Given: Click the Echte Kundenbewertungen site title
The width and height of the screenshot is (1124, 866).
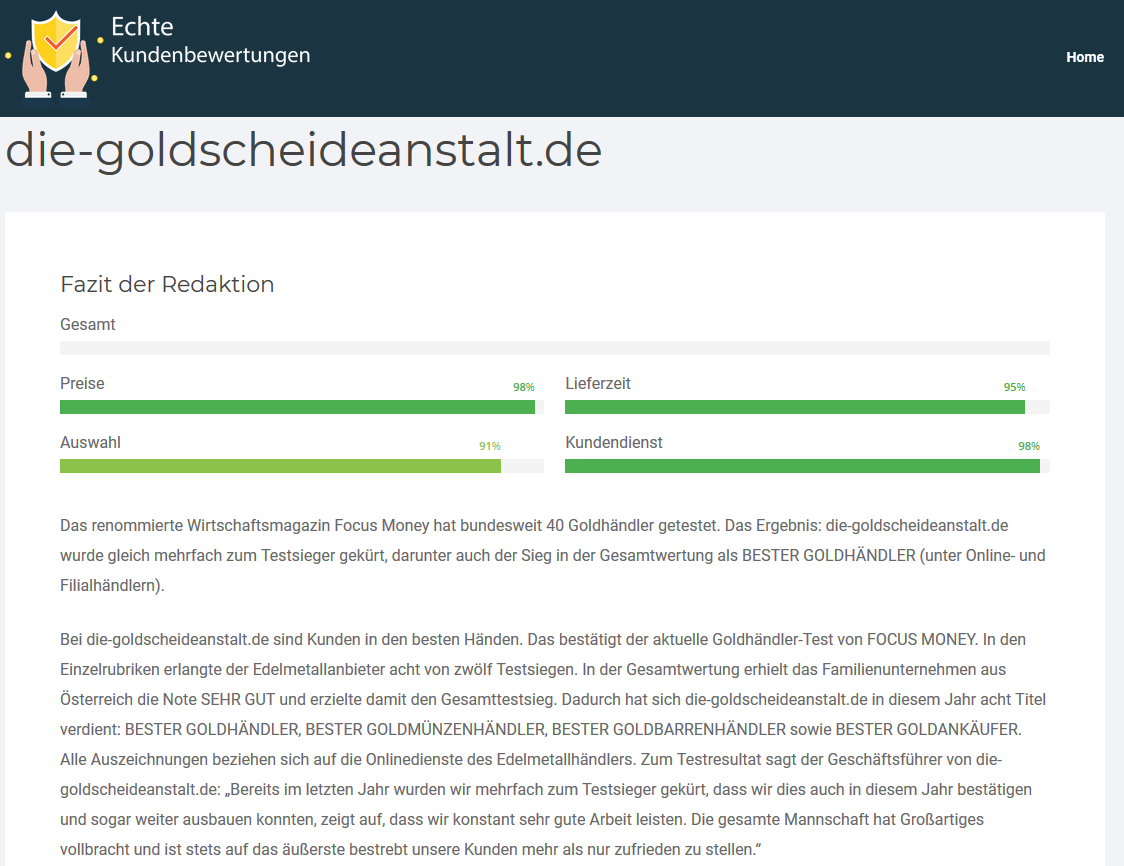Looking at the screenshot, I should click(210, 40).
